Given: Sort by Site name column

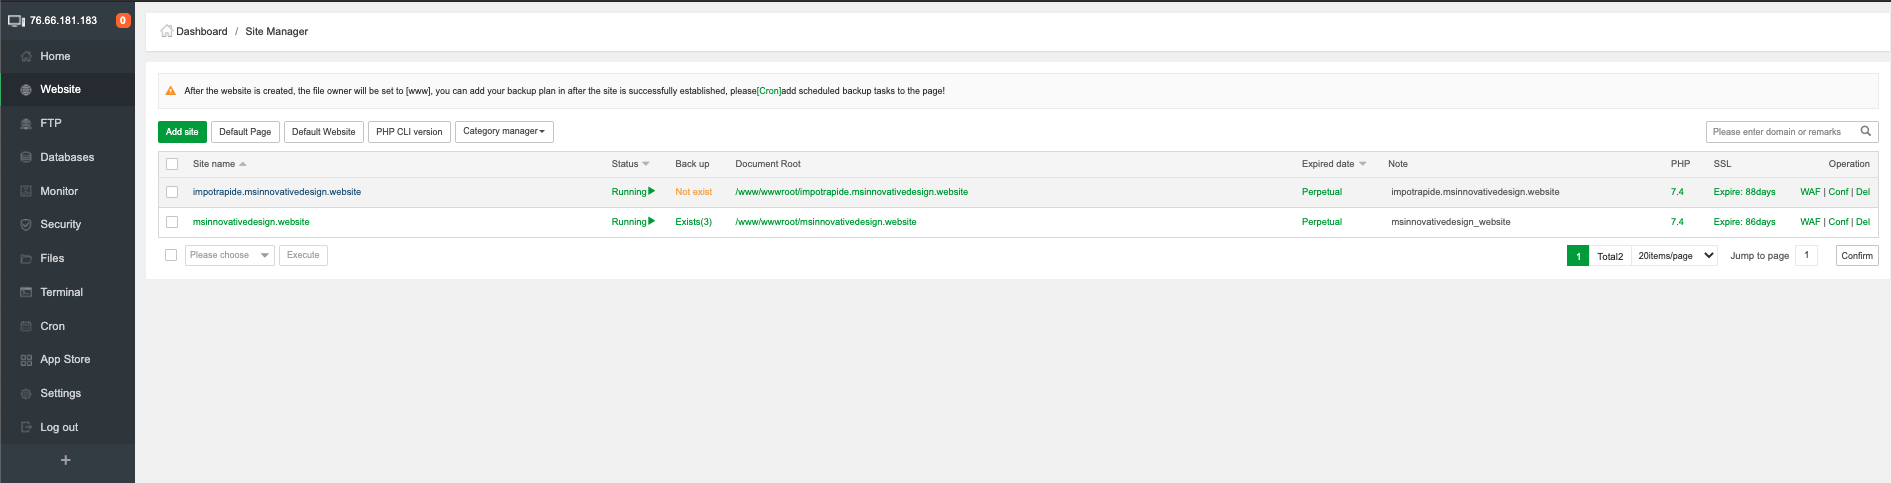Looking at the screenshot, I should click(x=219, y=164).
